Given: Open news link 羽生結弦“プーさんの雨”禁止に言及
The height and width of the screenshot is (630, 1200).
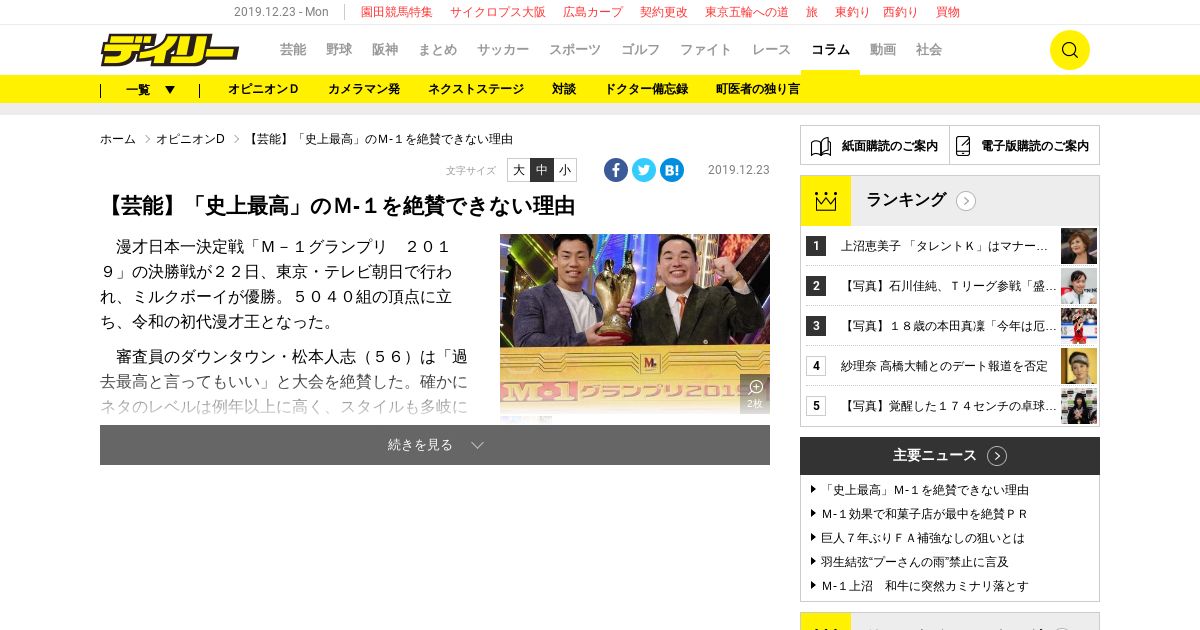Looking at the screenshot, I should (915, 562).
